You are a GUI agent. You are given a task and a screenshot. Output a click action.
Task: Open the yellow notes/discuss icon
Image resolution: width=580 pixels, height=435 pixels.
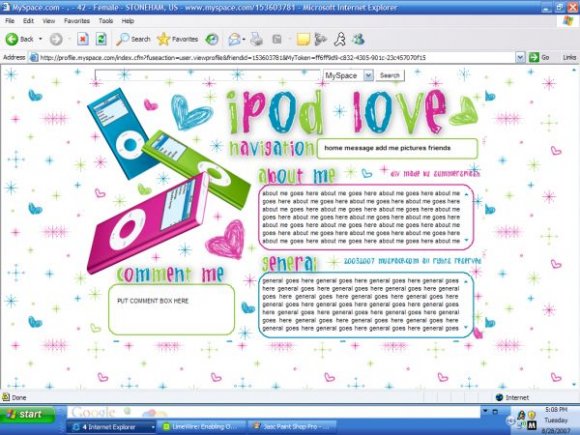303,39
